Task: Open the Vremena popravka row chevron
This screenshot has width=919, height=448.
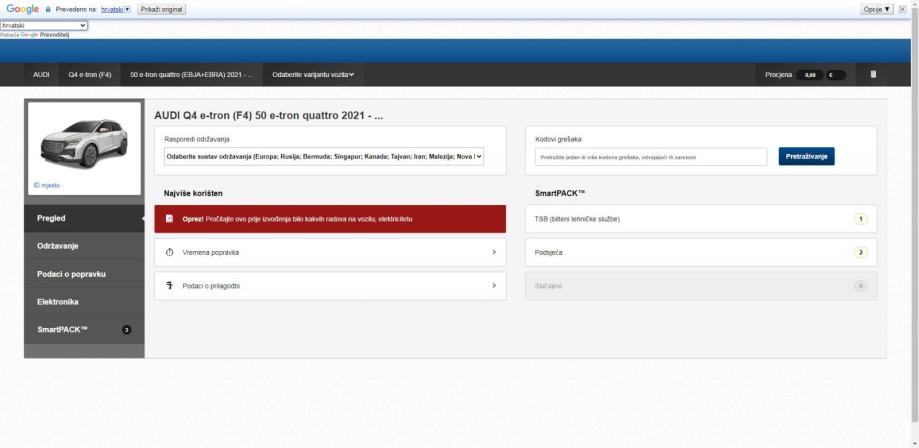Action: (x=494, y=252)
